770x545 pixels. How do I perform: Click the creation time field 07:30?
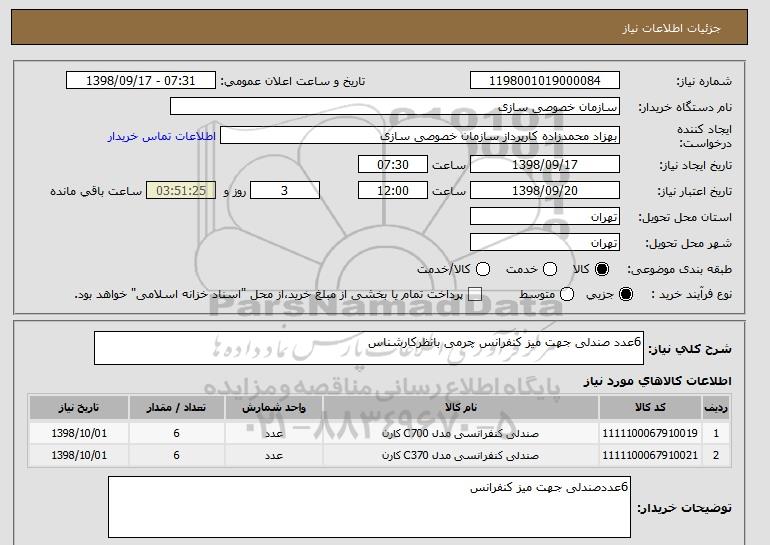coord(393,164)
